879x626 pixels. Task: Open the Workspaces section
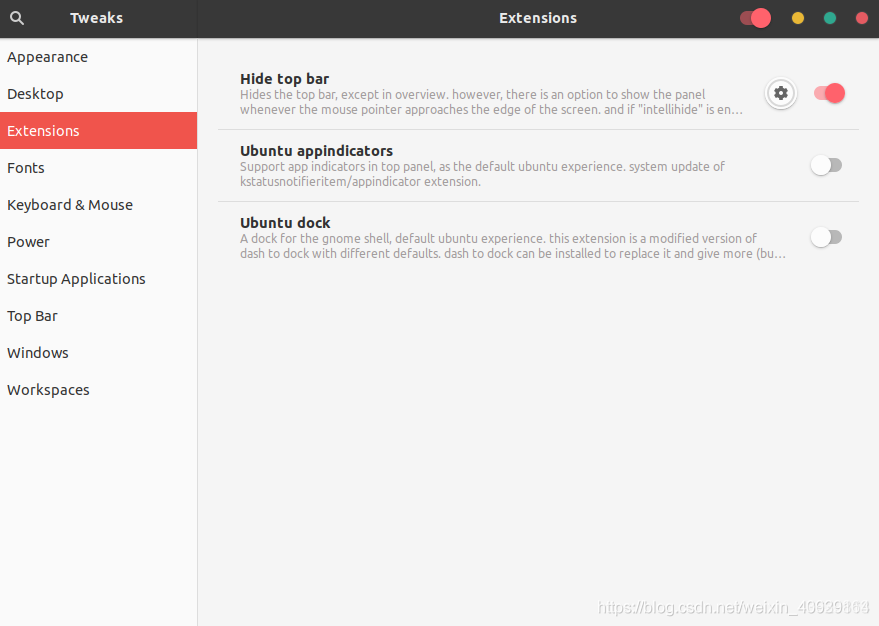click(99, 389)
